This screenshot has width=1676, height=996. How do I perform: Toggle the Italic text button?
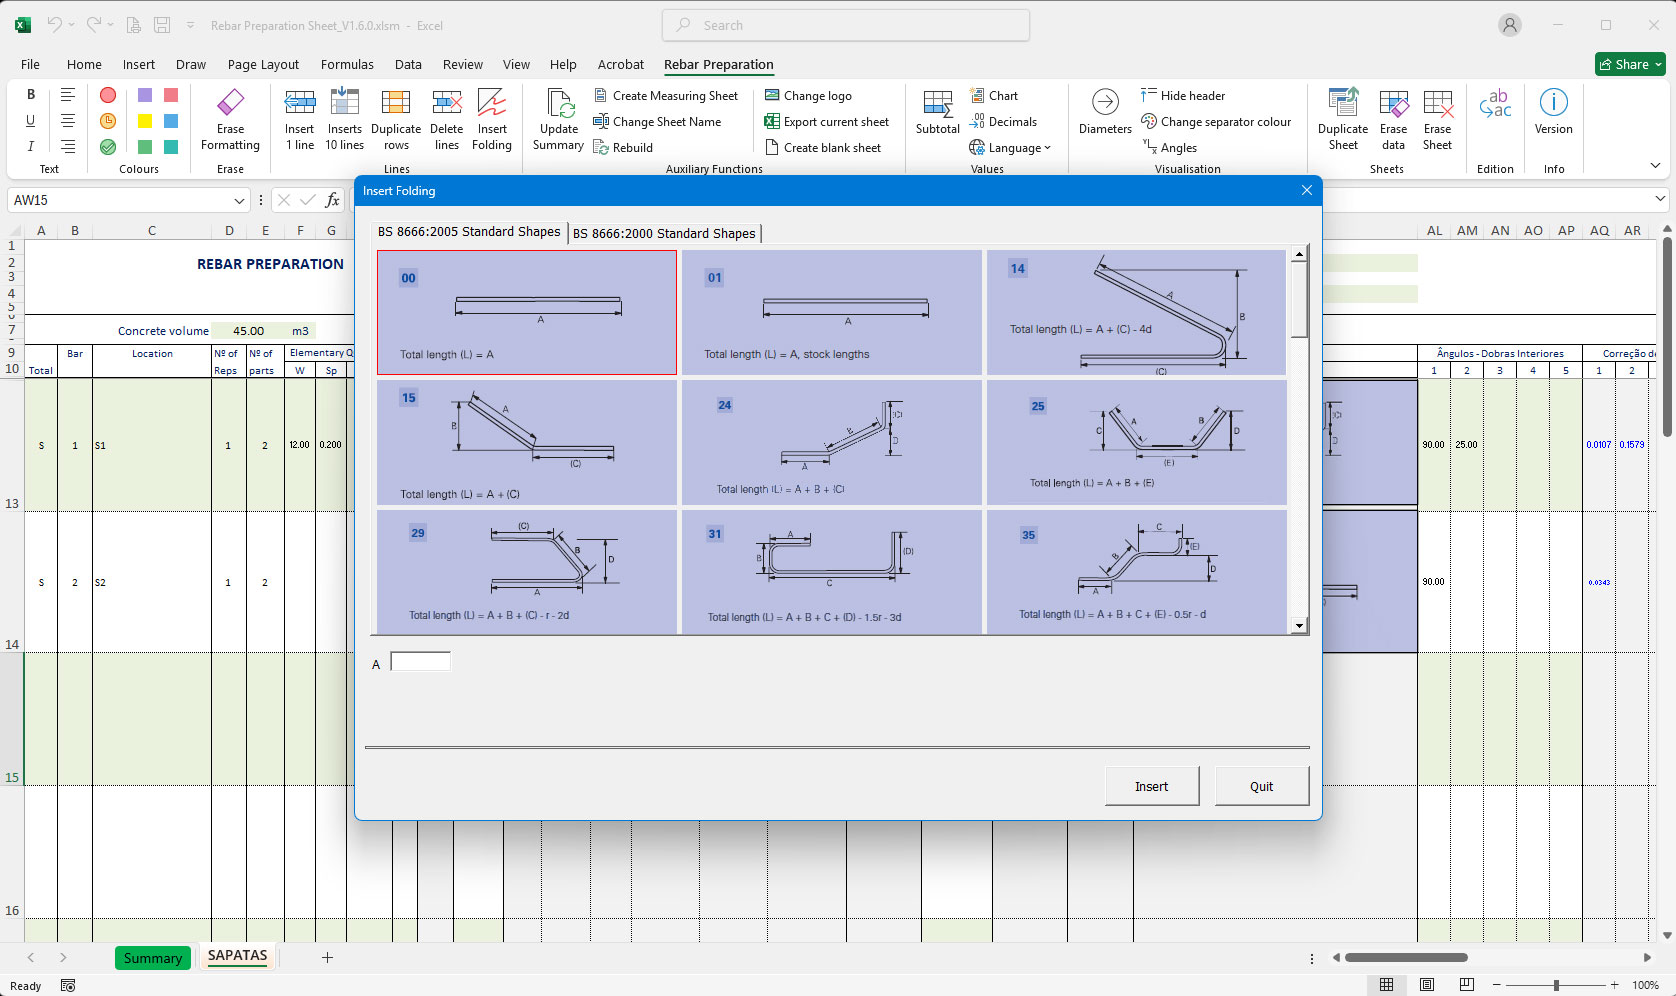31,147
